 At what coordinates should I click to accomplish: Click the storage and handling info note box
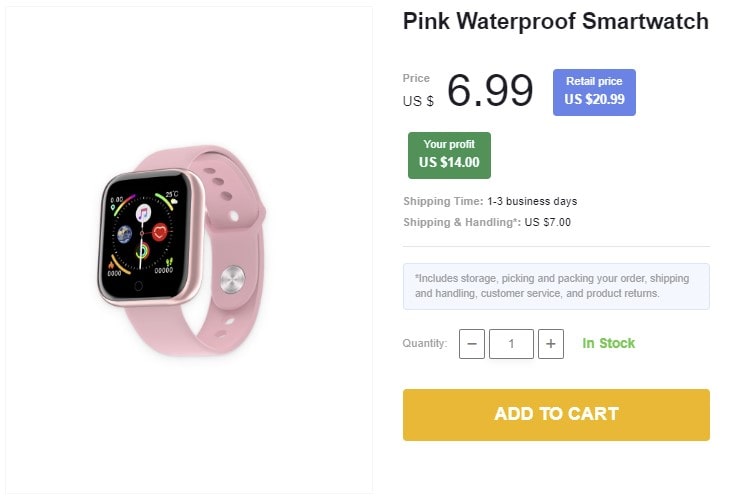coord(556,286)
